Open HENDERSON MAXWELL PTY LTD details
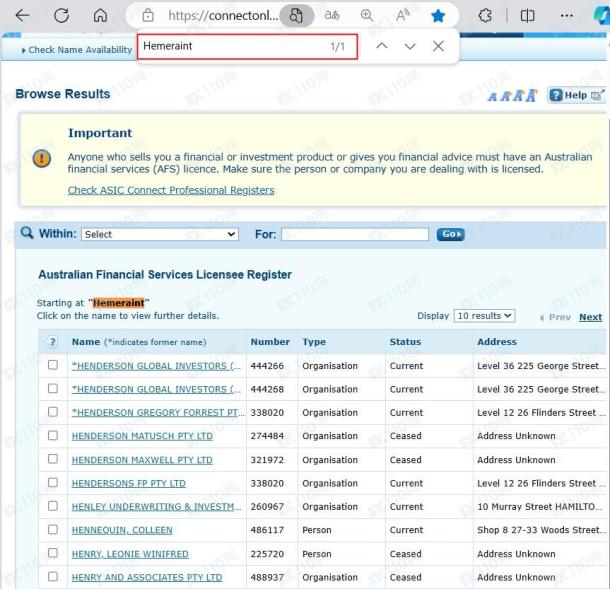Image resolution: width=610 pixels, height=589 pixels. tap(142, 460)
